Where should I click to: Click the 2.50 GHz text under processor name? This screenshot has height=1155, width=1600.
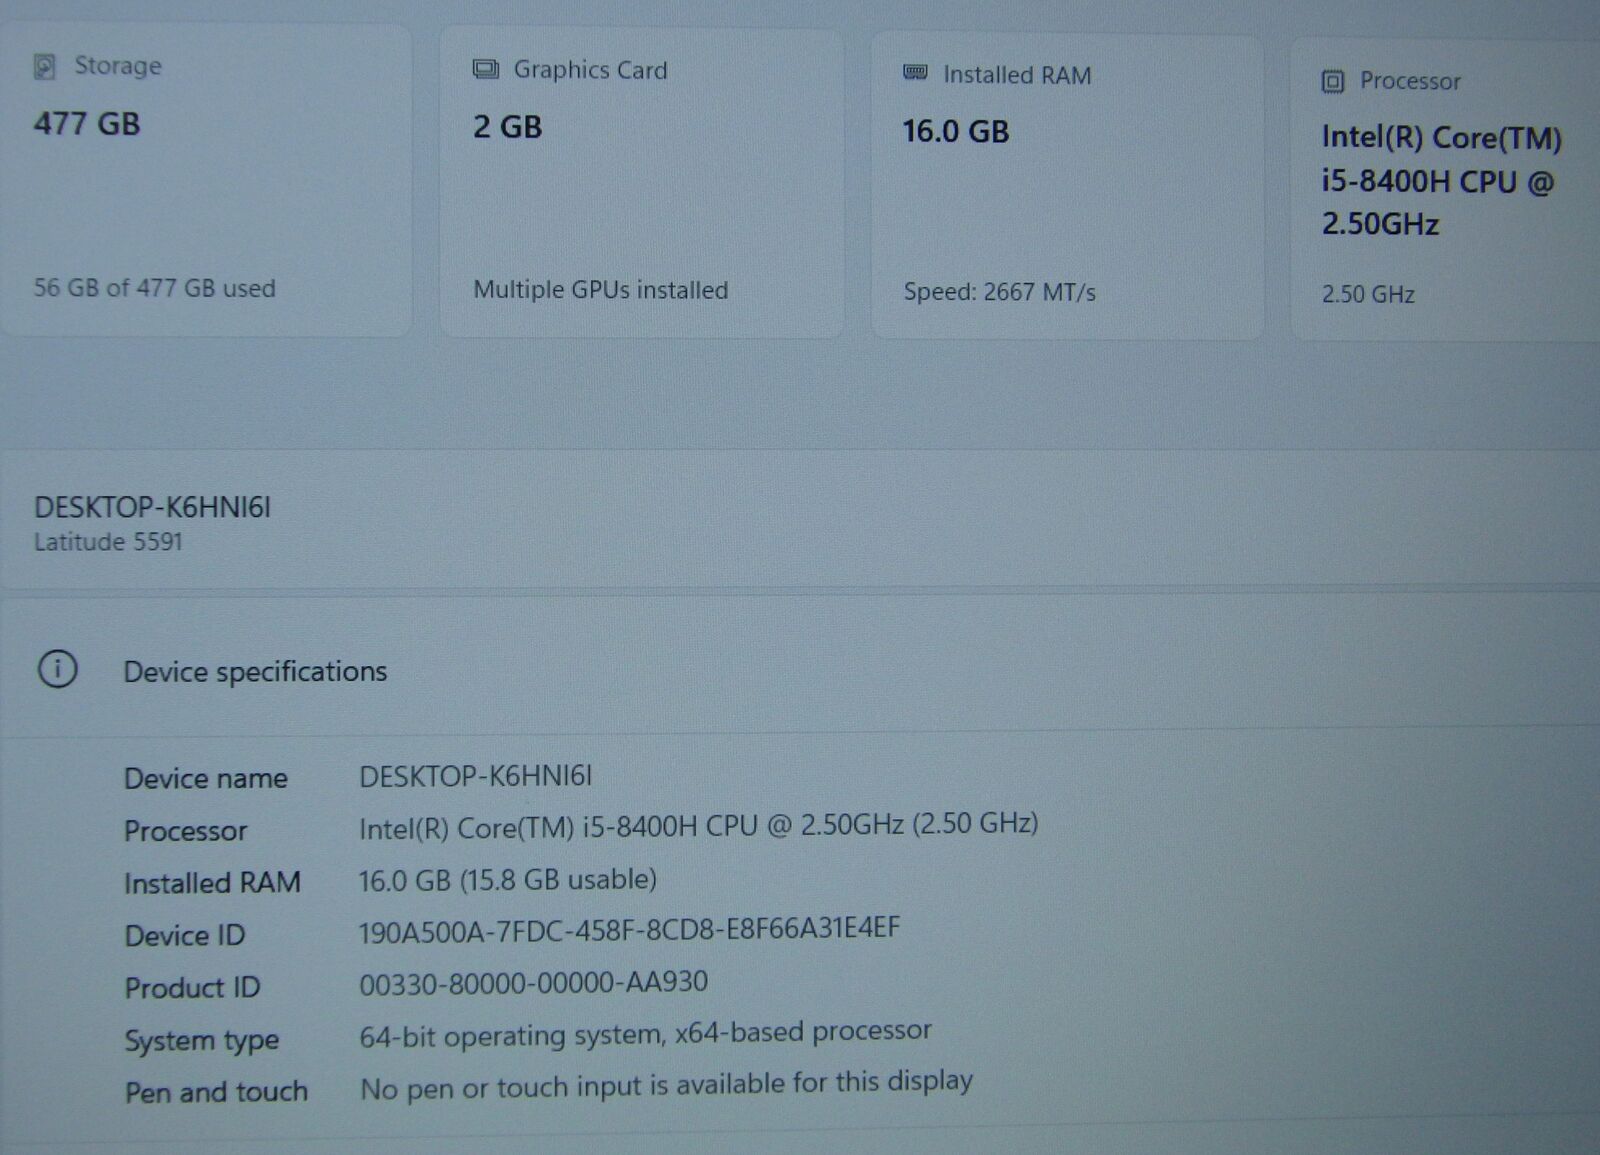(x=1367, y=294)
